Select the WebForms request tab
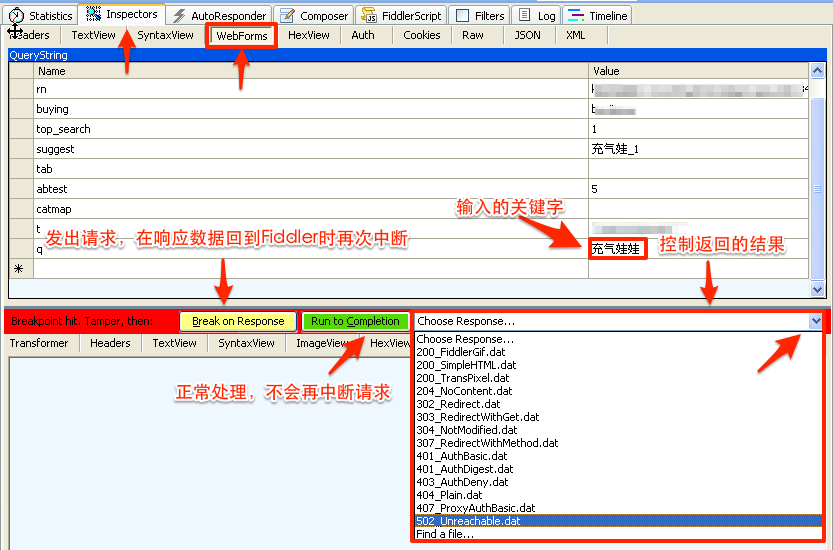 click(x=242, y=36)
